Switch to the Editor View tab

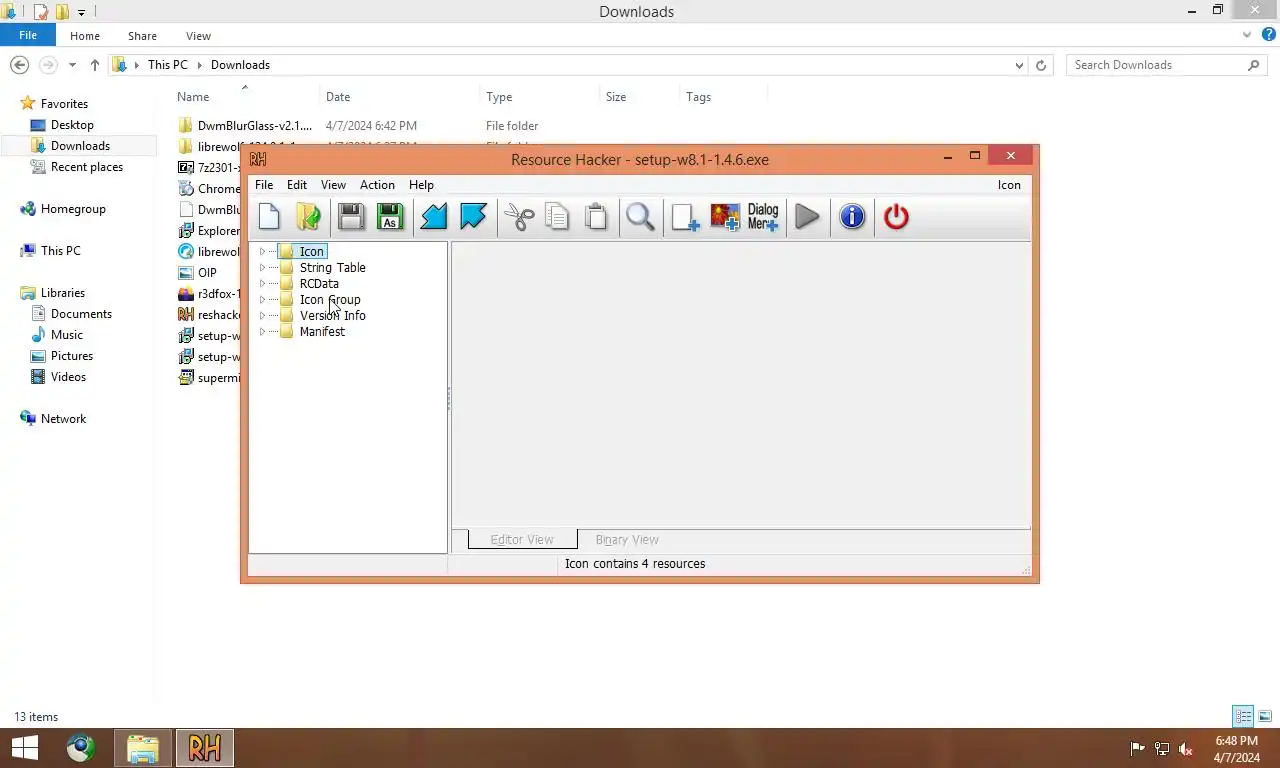(x=522, y=539)
